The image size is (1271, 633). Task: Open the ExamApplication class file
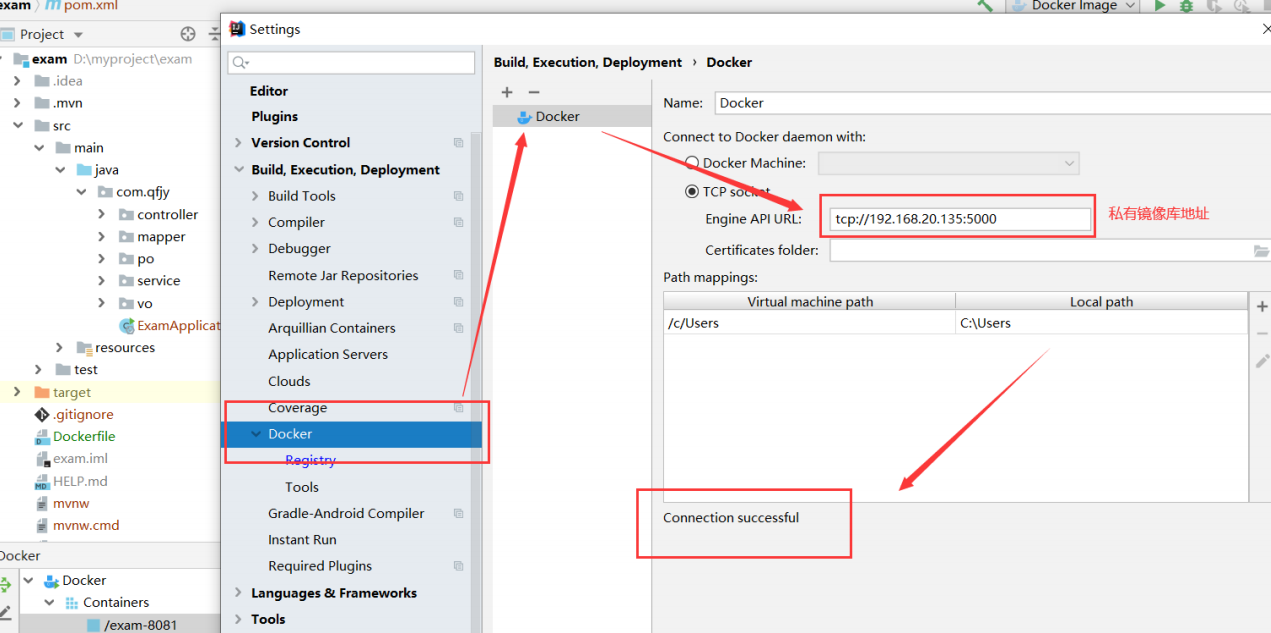point(169,326)
